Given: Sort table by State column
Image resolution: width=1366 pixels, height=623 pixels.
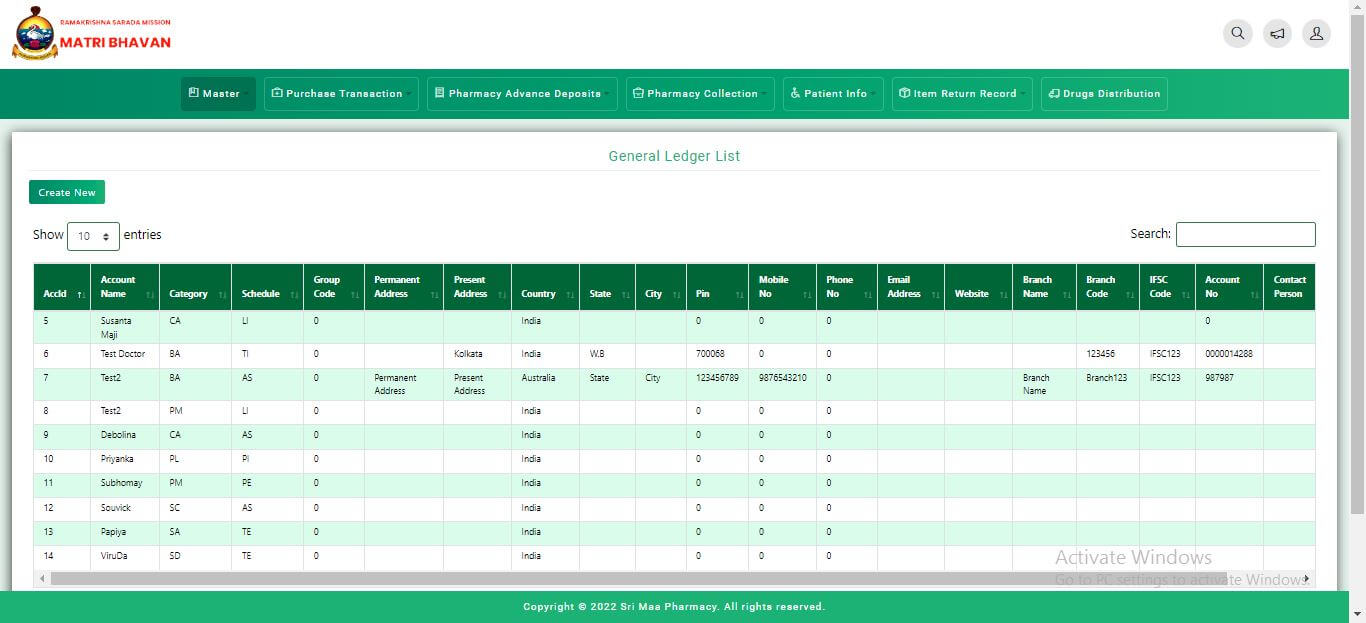Looking at the screenshot, I should [607, 287].
